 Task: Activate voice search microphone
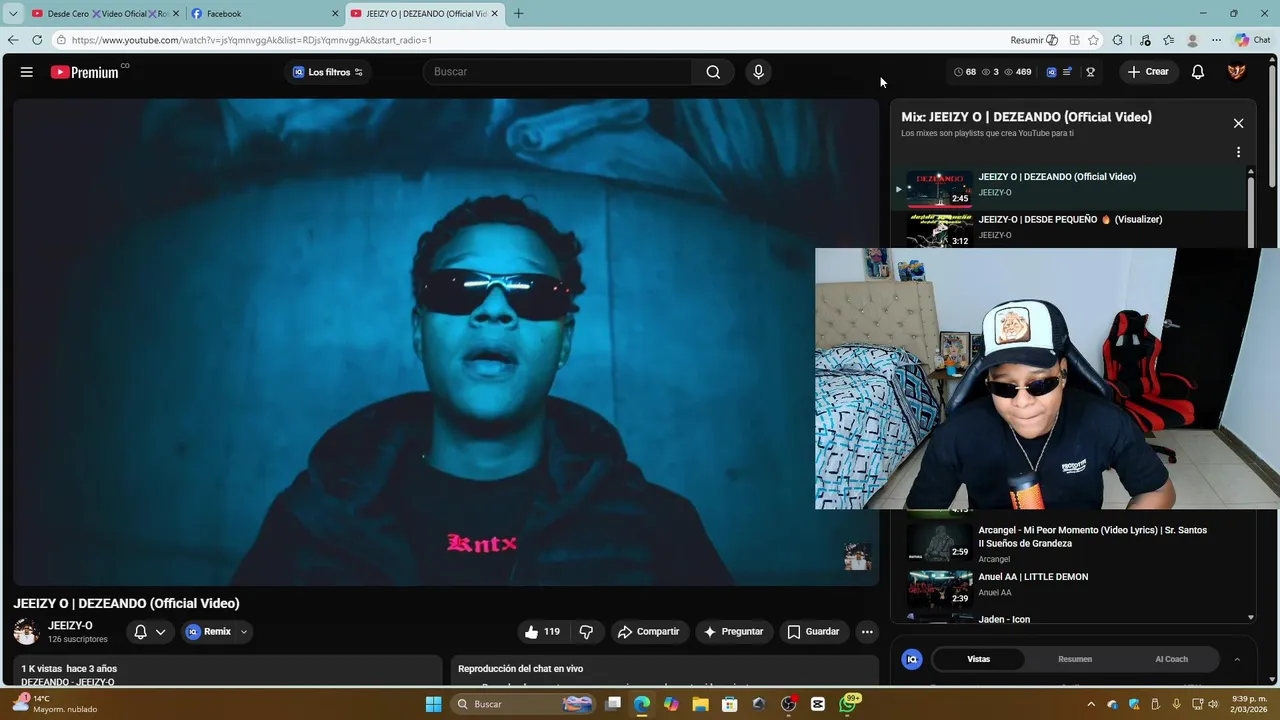coord(758,72)
